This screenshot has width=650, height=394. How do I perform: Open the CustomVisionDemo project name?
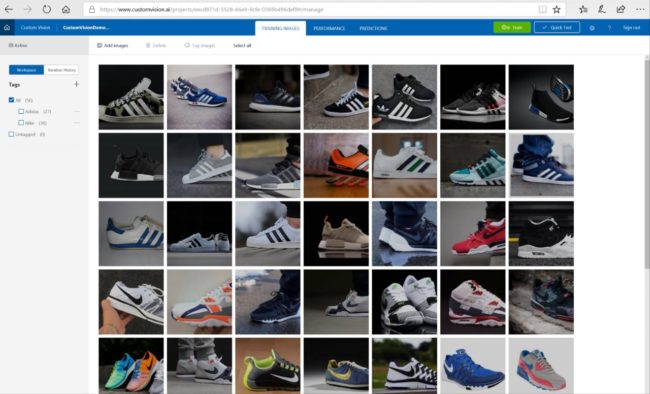[86, 28]
